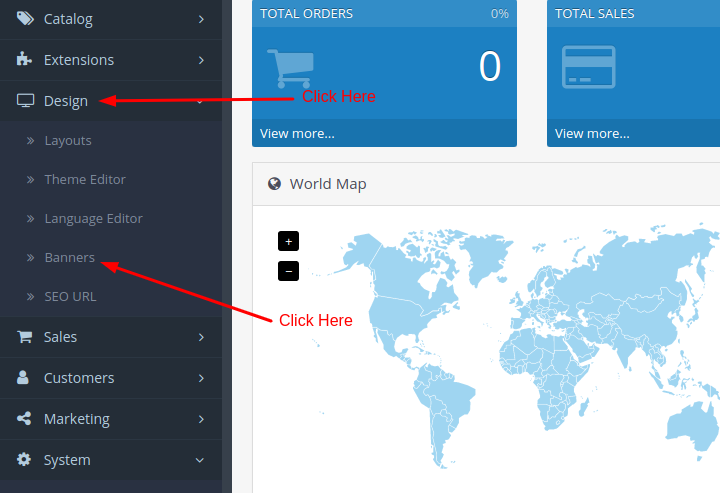This screenshot has width=720, height=493.
Task: Click the TOTAL ORDERS heading
Action: 306,14
